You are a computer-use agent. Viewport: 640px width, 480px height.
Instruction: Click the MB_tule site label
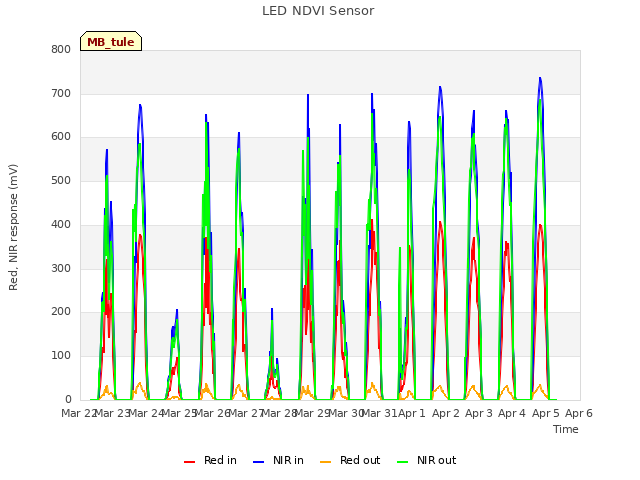click(x=111, y=42)
